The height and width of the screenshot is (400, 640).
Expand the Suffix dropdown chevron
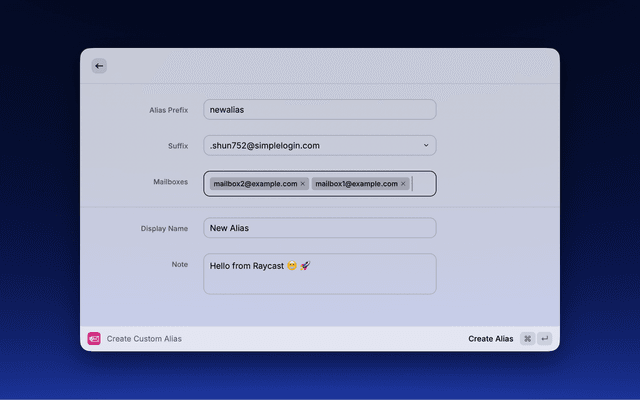coord(425,146)
